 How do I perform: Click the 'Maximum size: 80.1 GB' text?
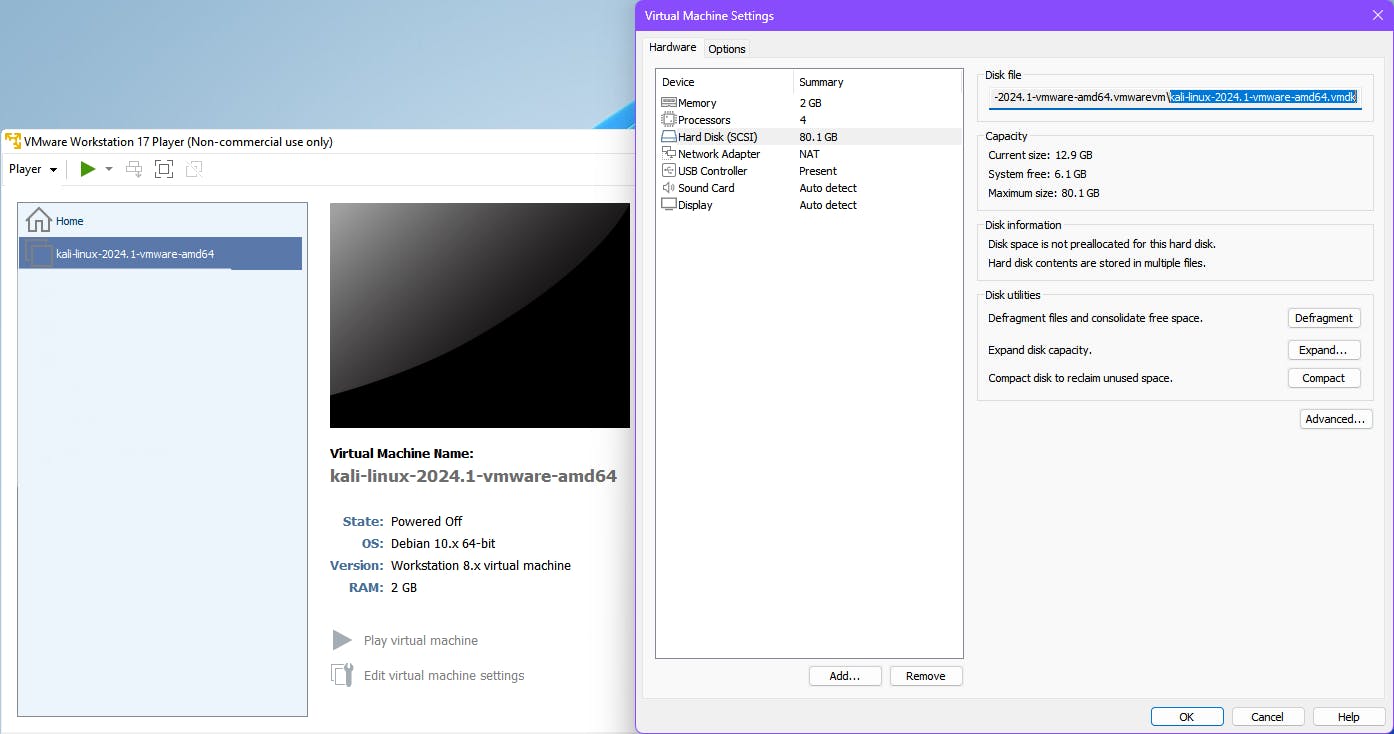pyautogui.click(x=1044, y=193)
